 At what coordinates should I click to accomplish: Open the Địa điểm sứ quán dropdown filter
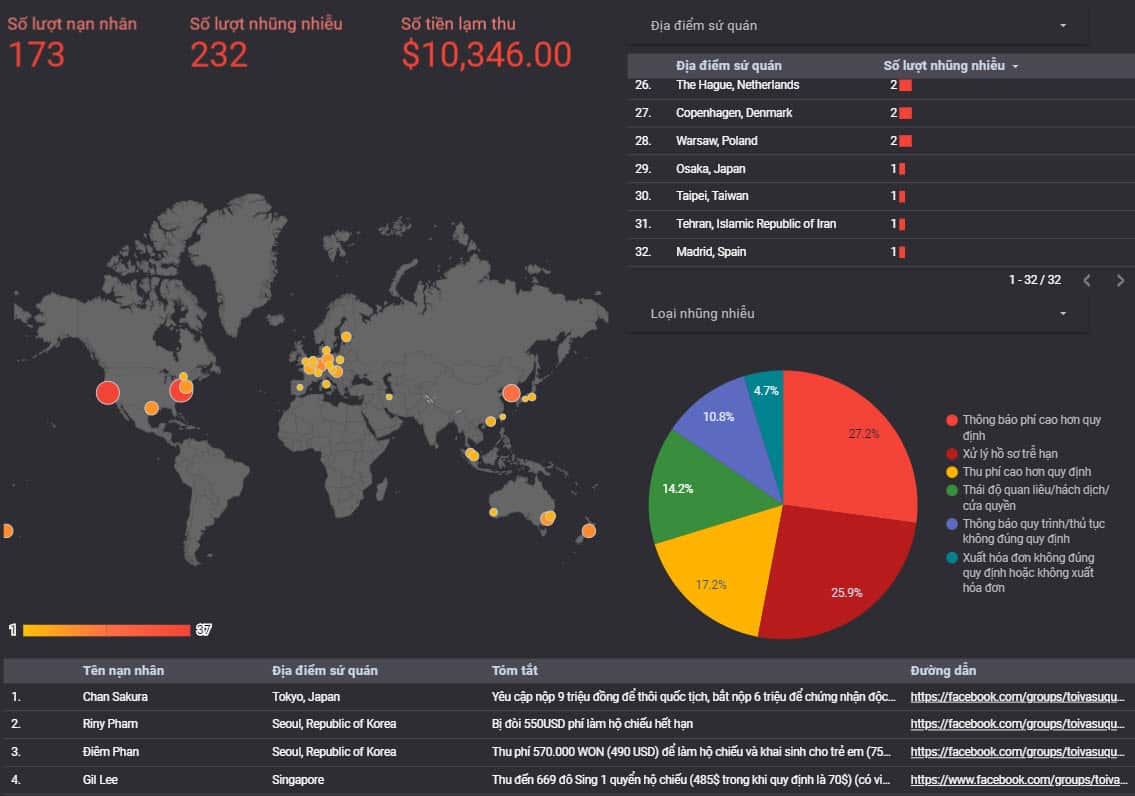coord(857,25)
